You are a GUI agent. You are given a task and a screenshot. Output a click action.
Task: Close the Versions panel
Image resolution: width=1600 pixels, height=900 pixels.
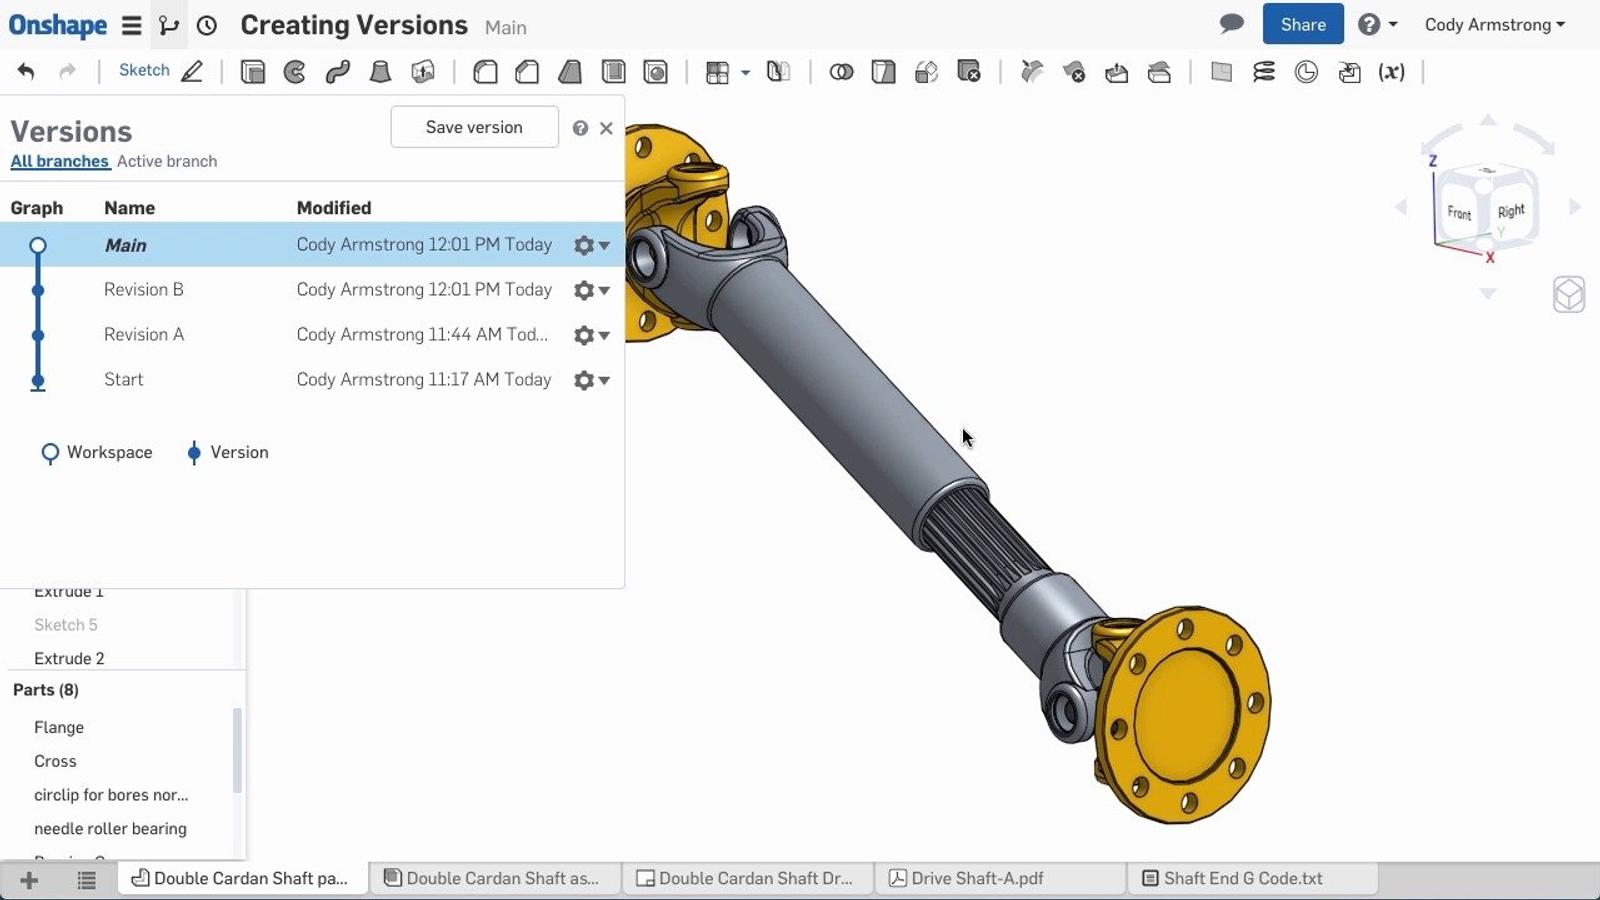coord(606,128)
